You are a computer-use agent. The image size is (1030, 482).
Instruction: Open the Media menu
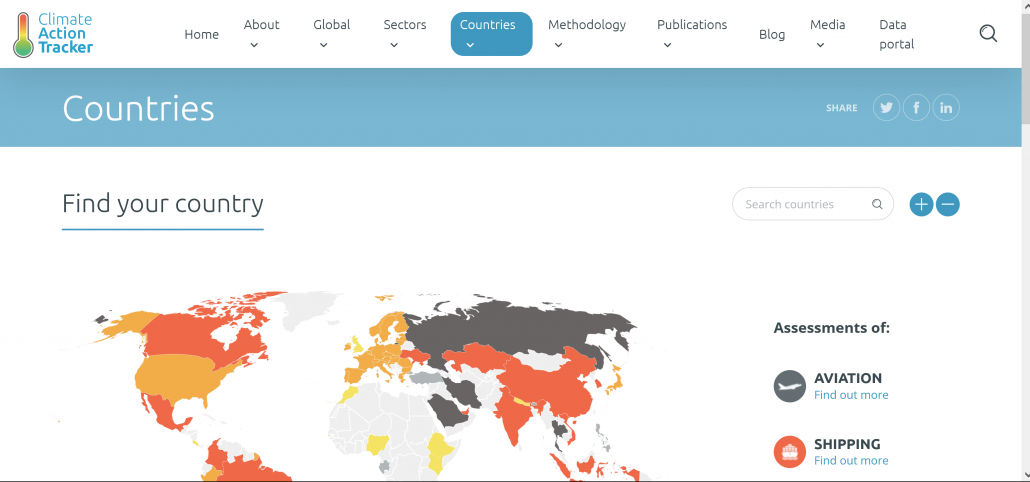(x=828, y=24)
